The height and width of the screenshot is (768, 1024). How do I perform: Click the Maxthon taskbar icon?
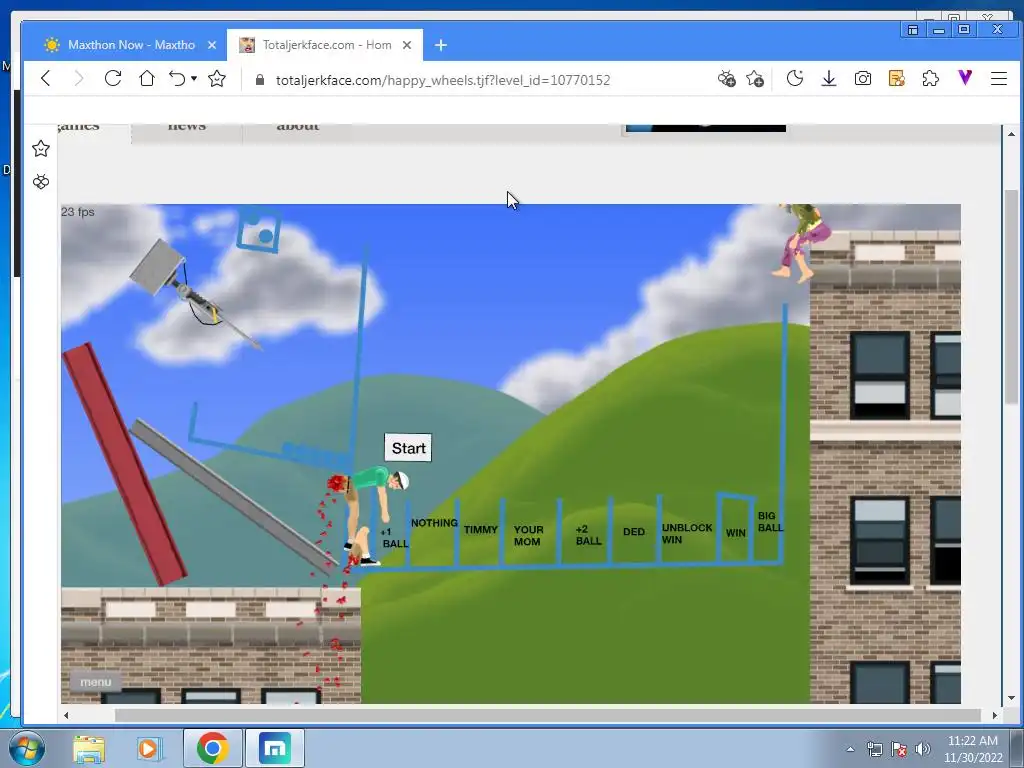(275, 748)
